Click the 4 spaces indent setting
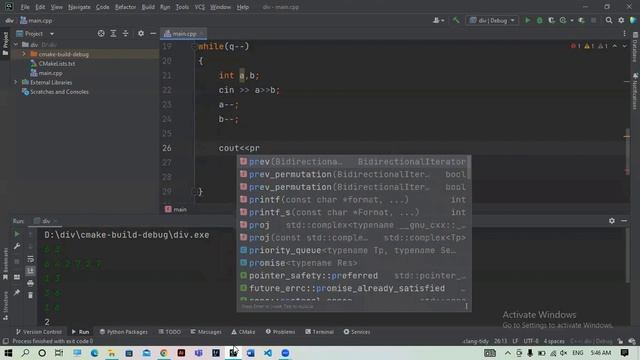The height and width of the screenshot is (360, 640). 554,341
